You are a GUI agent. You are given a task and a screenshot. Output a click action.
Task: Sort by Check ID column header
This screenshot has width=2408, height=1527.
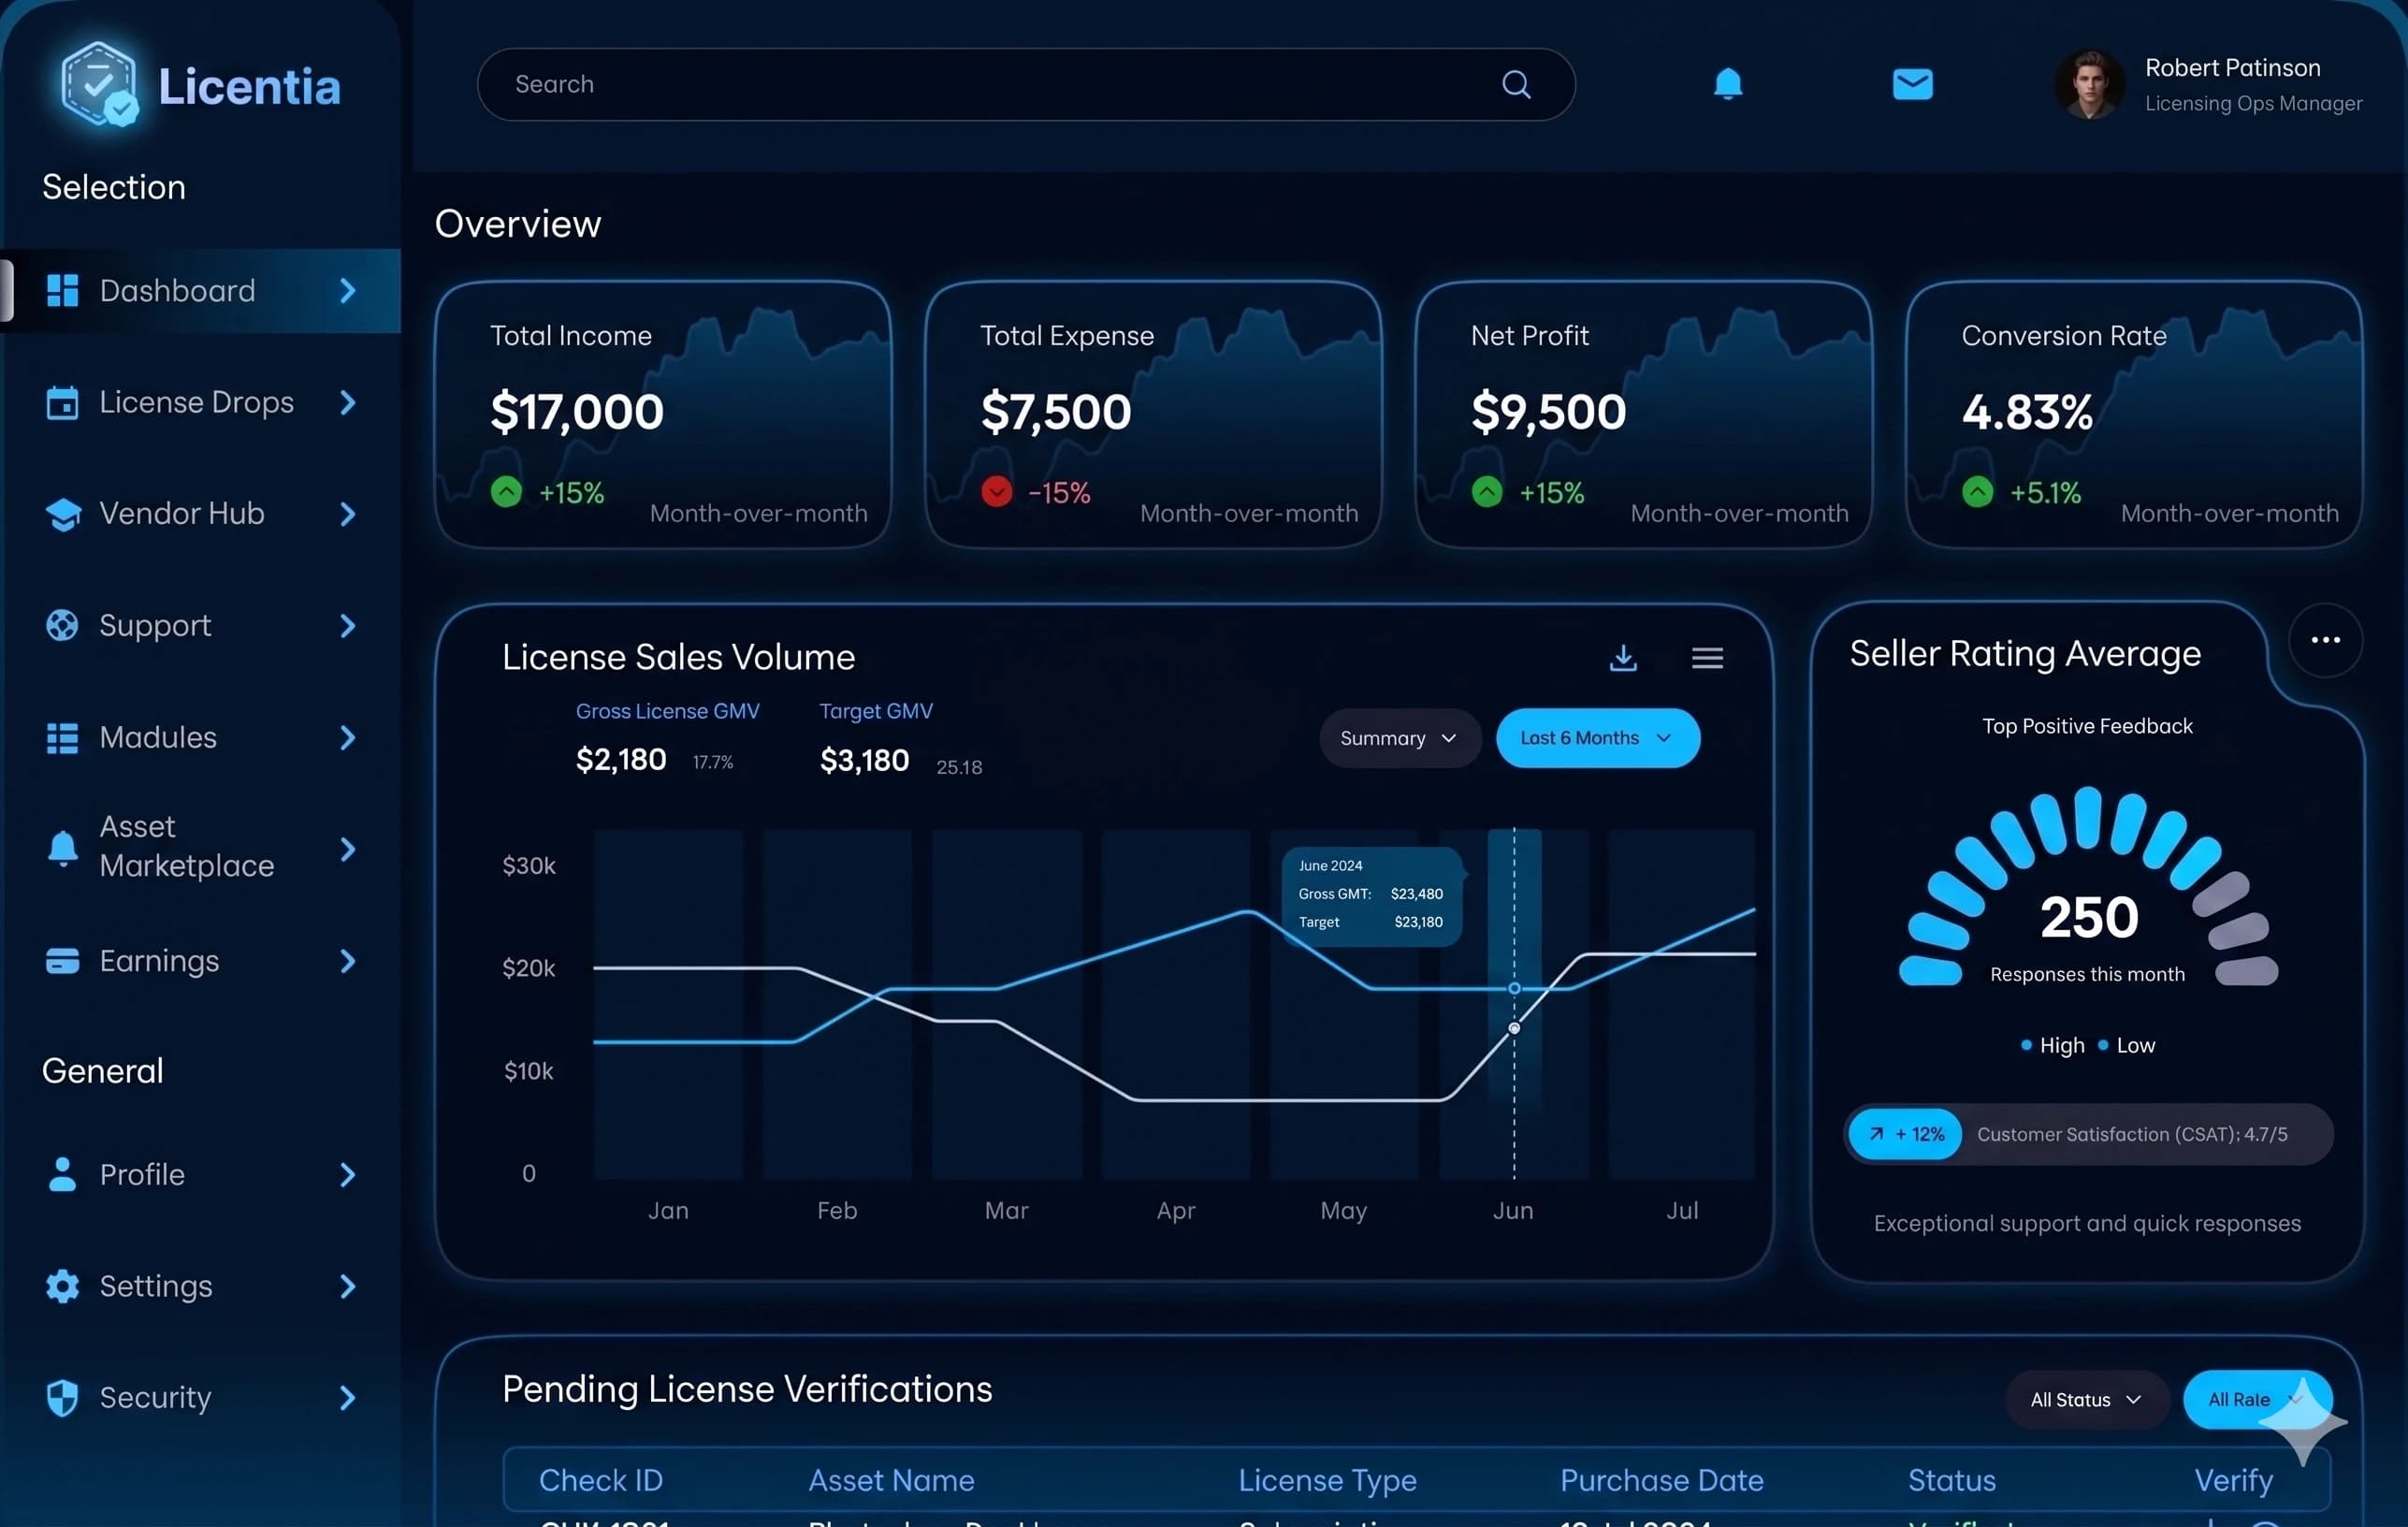[601, 1480]
